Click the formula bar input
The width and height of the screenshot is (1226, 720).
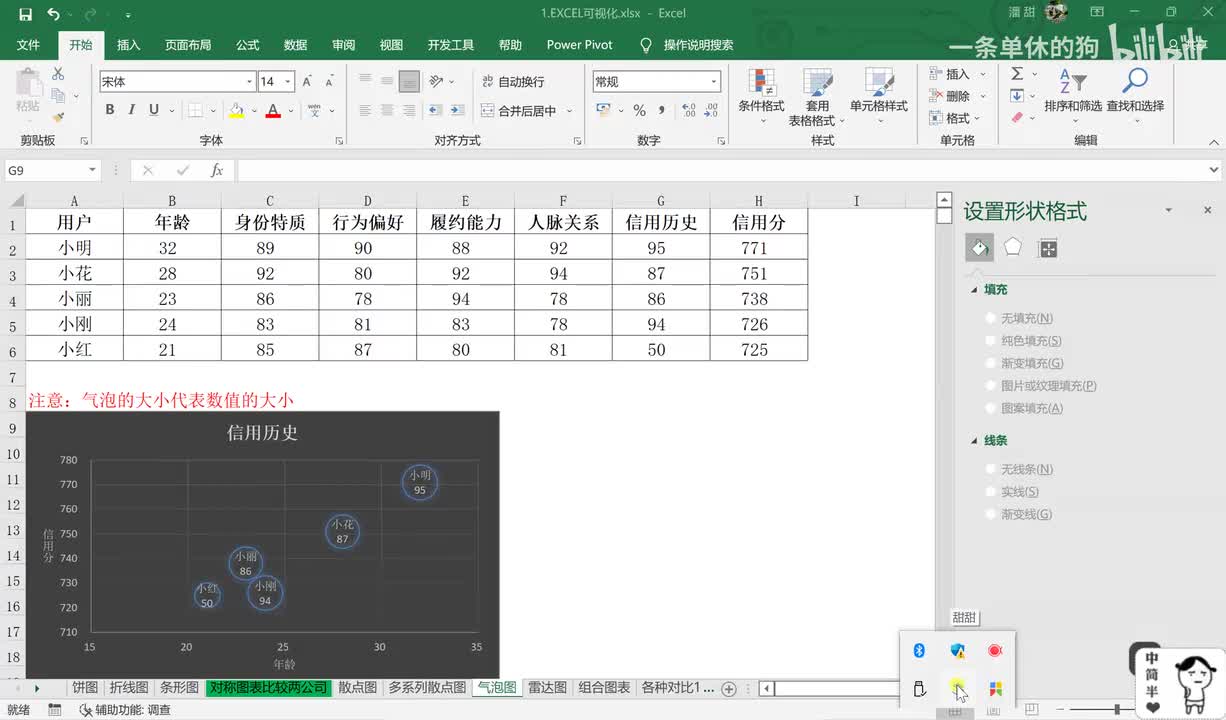tap(720, 170)
